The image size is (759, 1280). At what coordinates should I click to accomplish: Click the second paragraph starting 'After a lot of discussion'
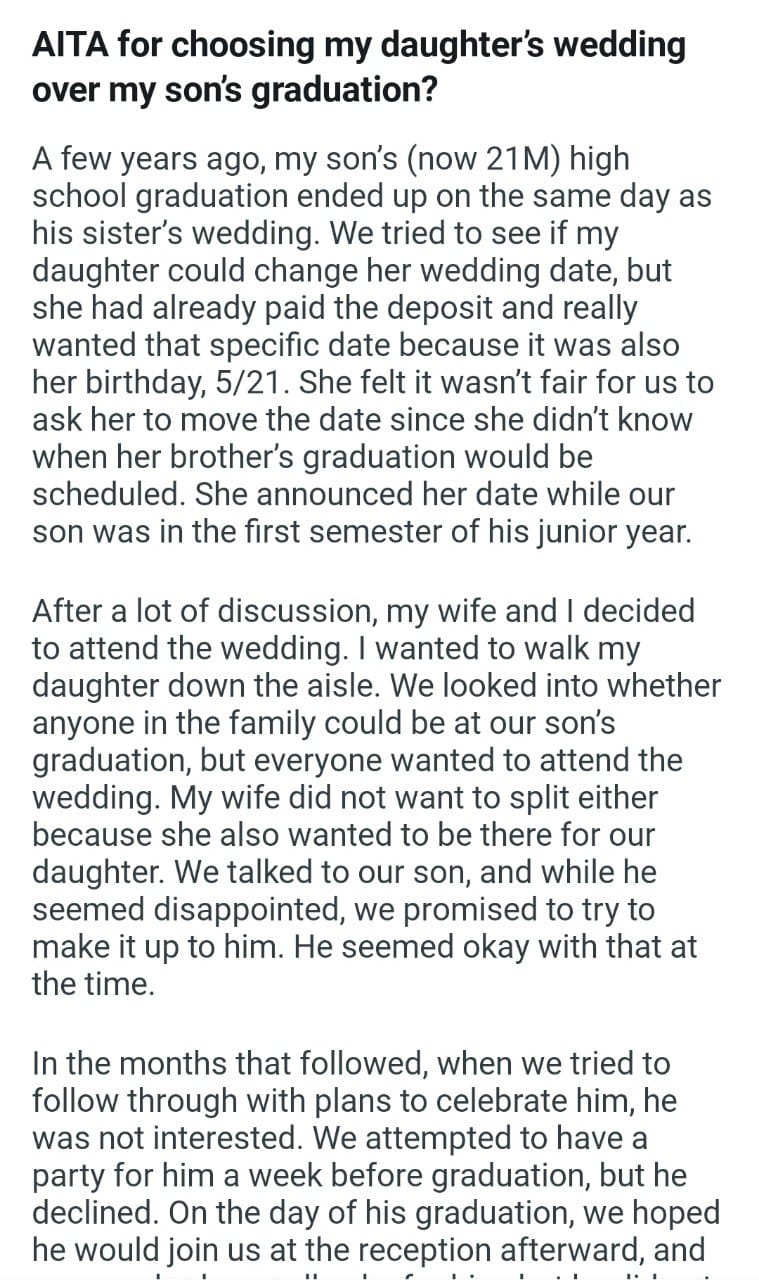coord(370,796)
